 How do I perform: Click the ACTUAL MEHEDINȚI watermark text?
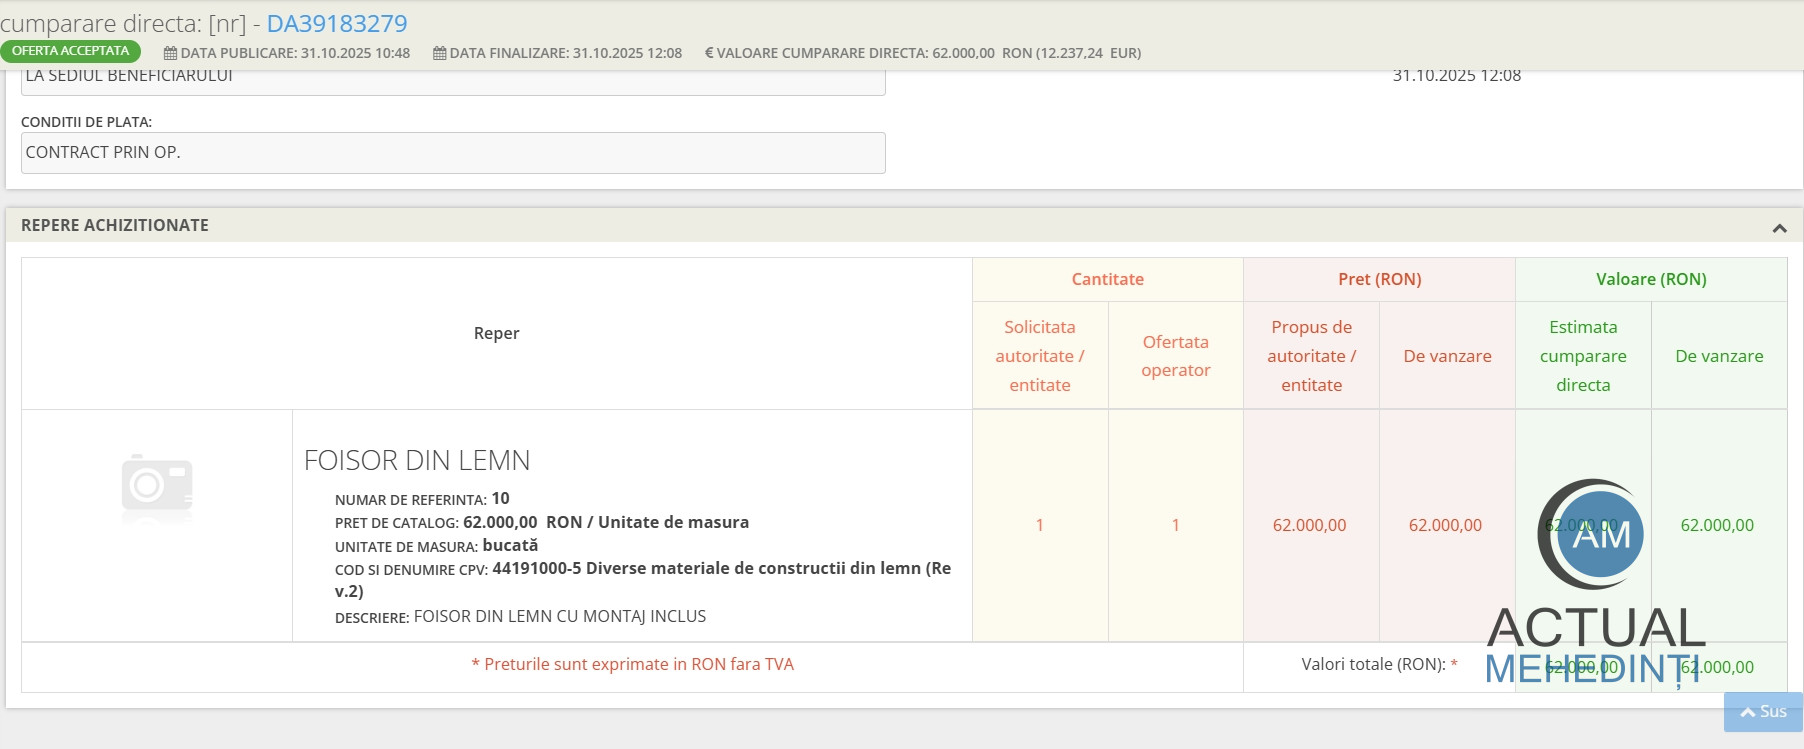coord(1595,646)
